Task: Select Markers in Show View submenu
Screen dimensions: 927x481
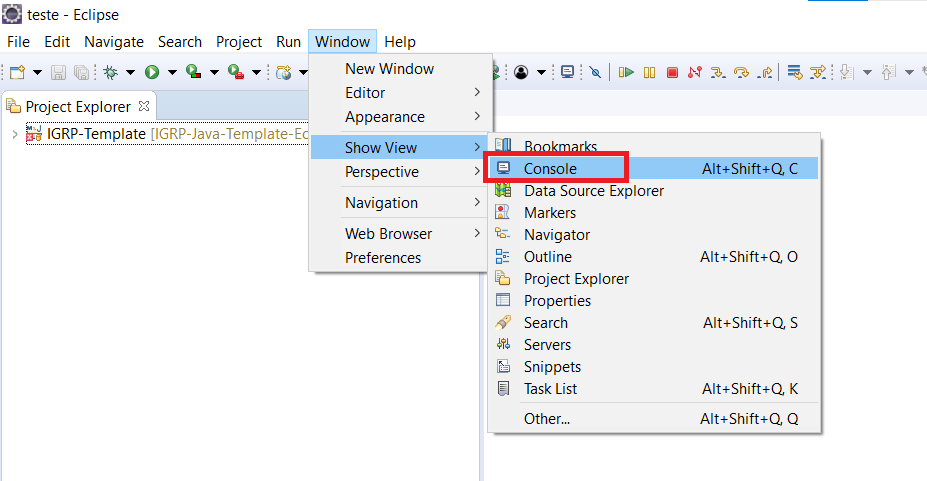Action: [654, 213]
